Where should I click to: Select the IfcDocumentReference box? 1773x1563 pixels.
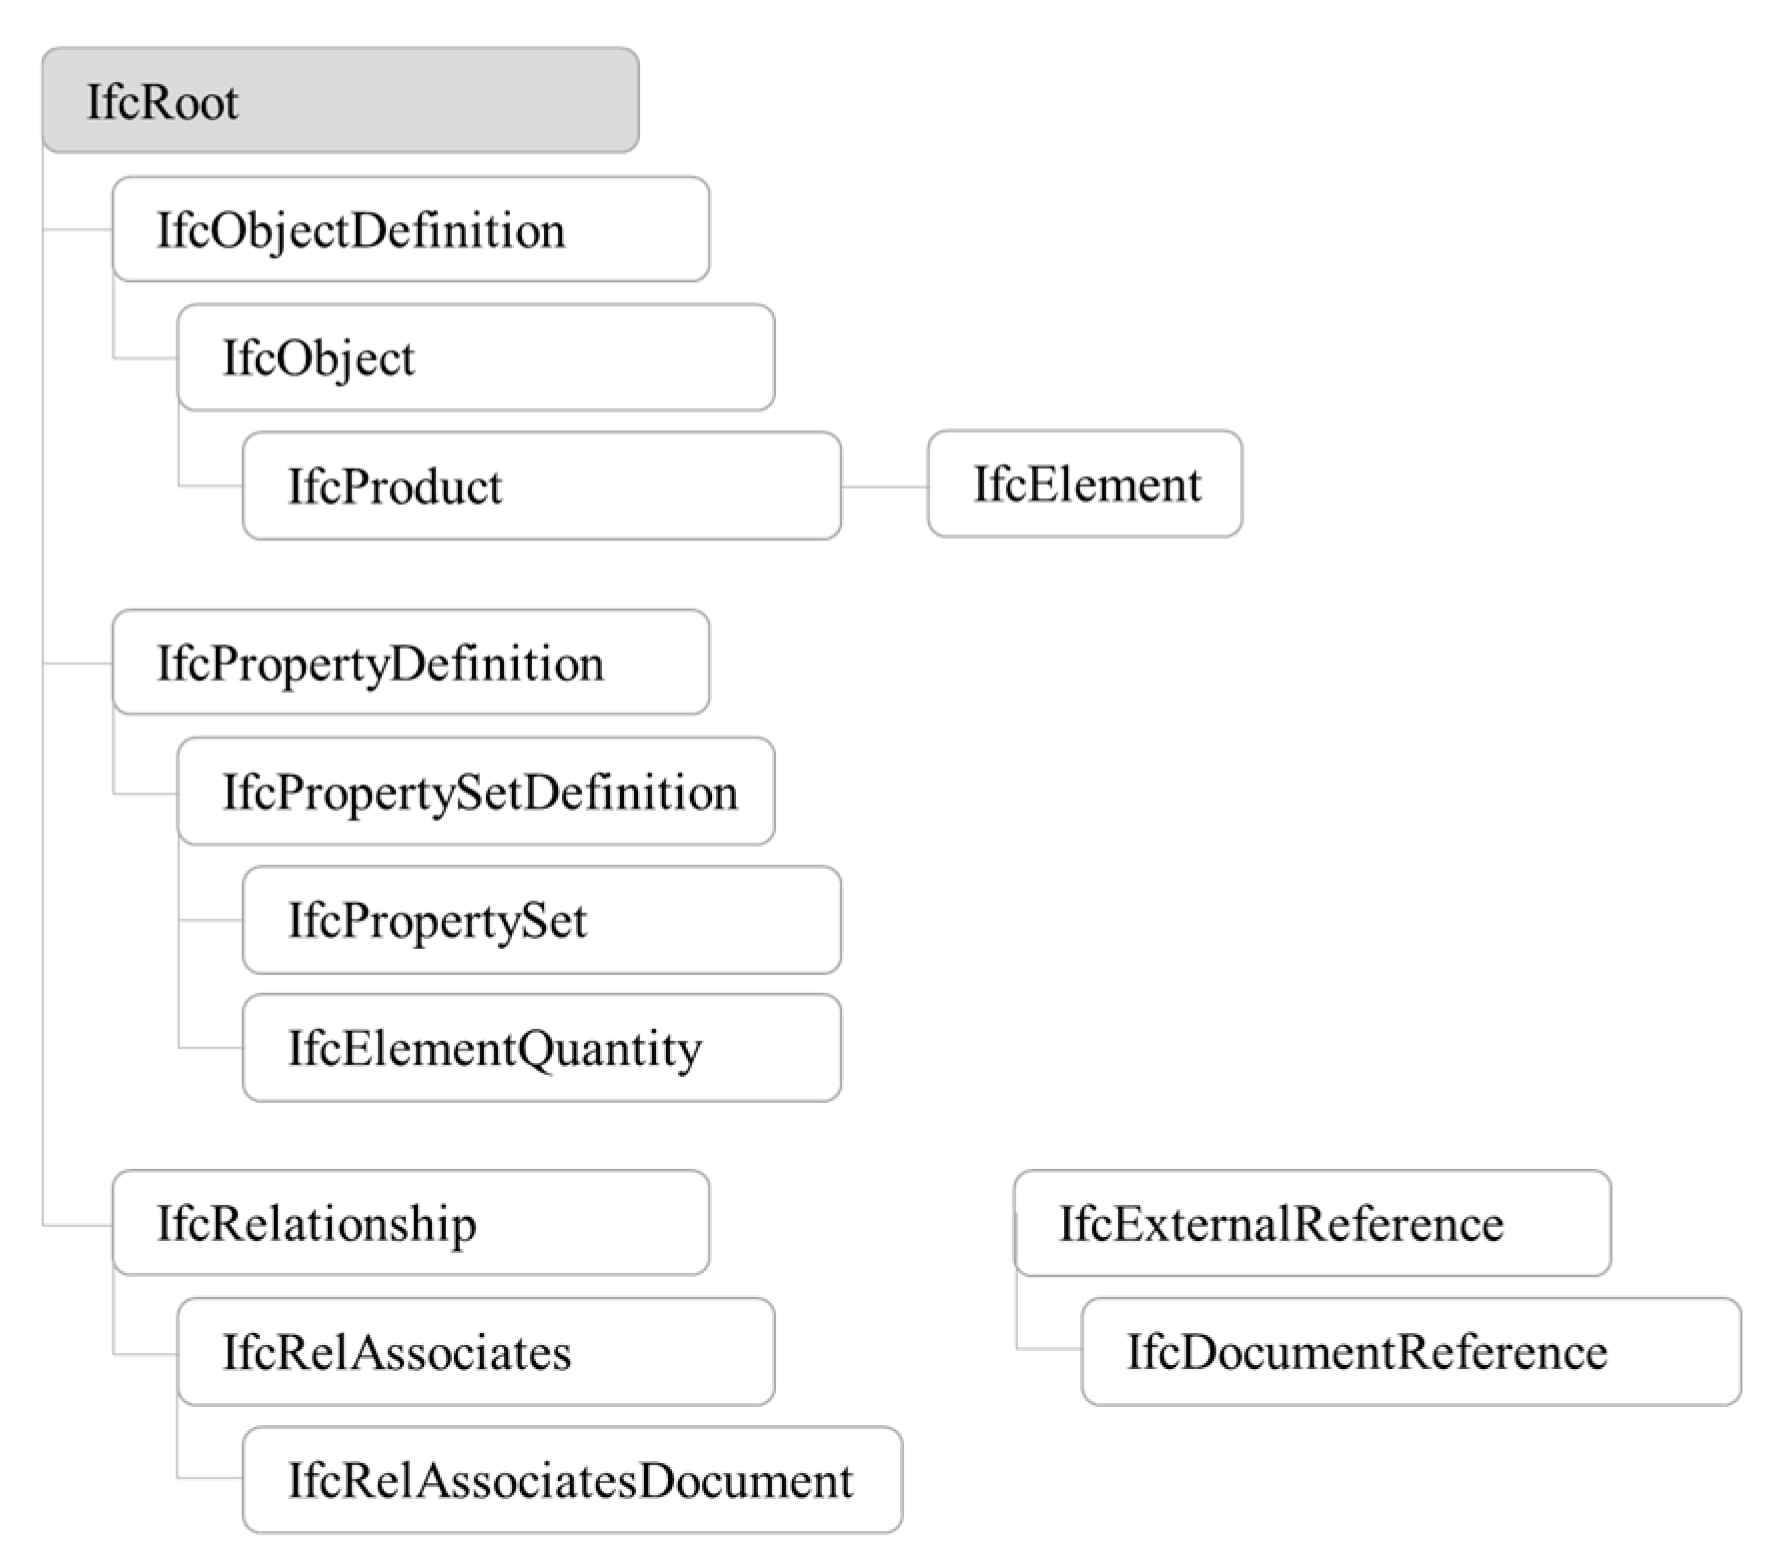click(x=1411, y=1352)
